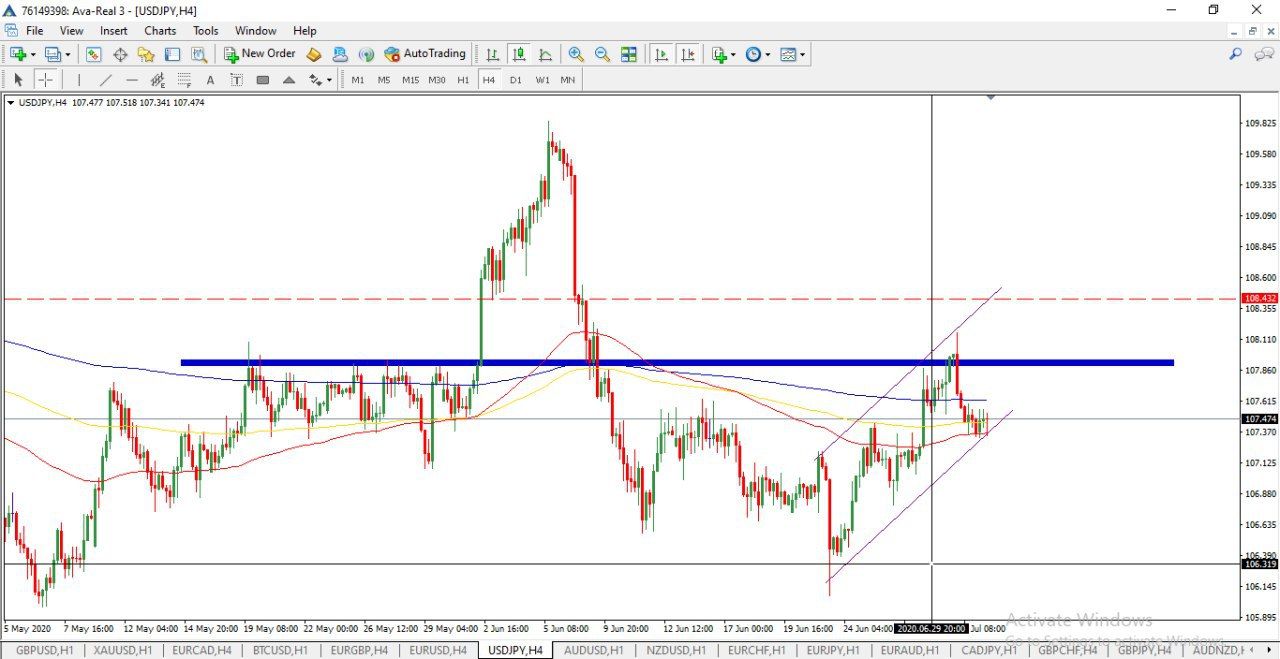Switch to the EURGBP,H4 chart tab
1280x659 pixels.
(x=360, y=650)
